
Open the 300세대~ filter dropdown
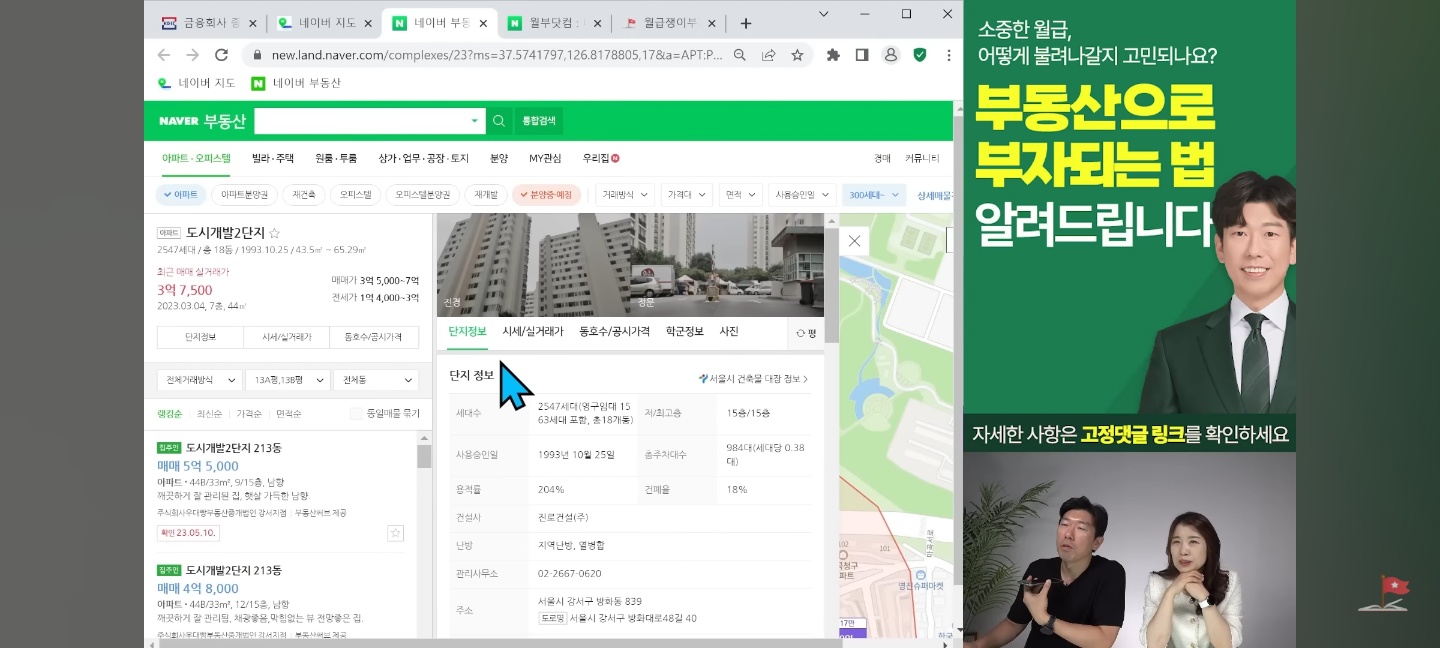[x=872, y=195]
